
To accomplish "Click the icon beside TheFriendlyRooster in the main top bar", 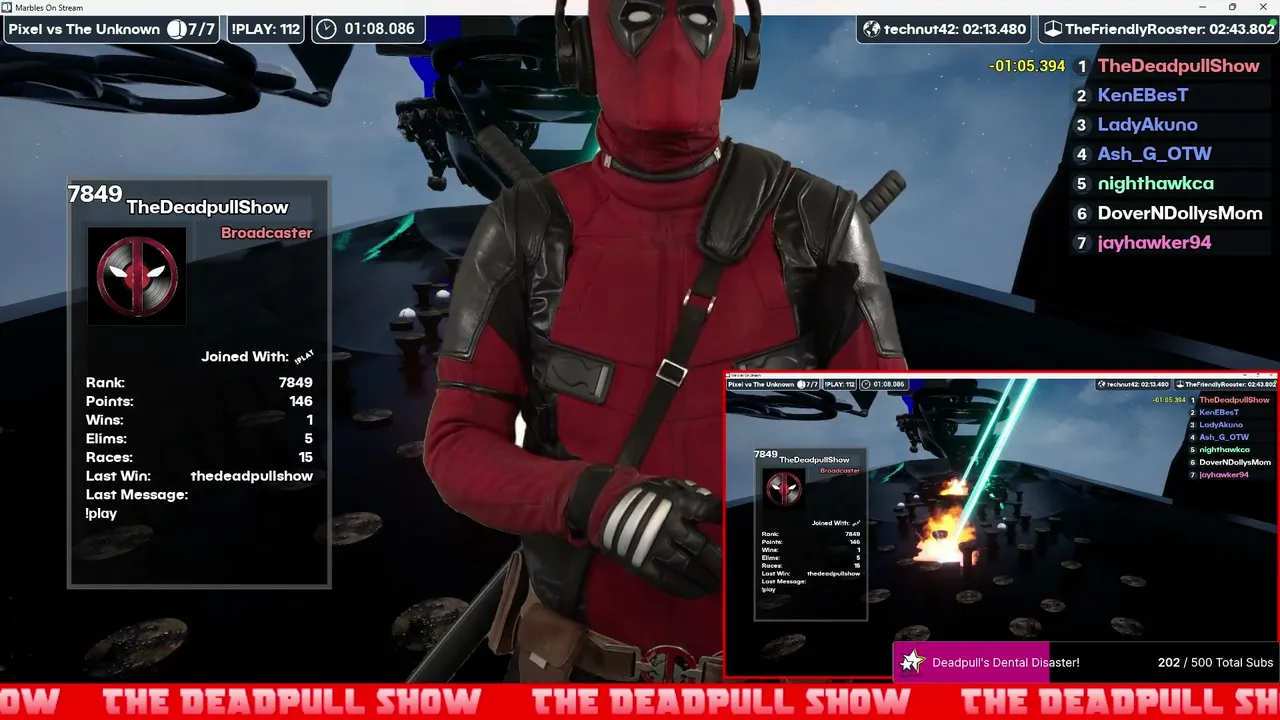I will coord(1052,29).
